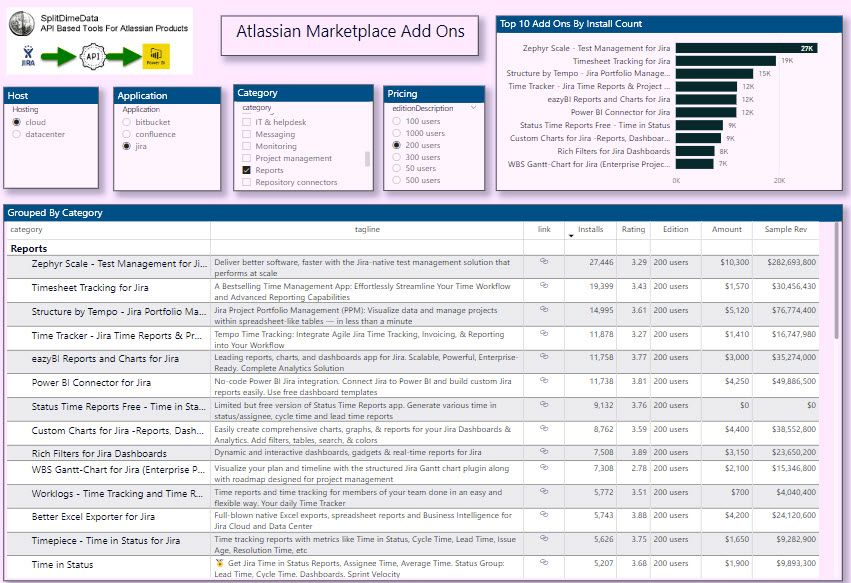Open link icon for Status Time Reports Free
This screenshot has height=583, width=851.
coord(544,404)
